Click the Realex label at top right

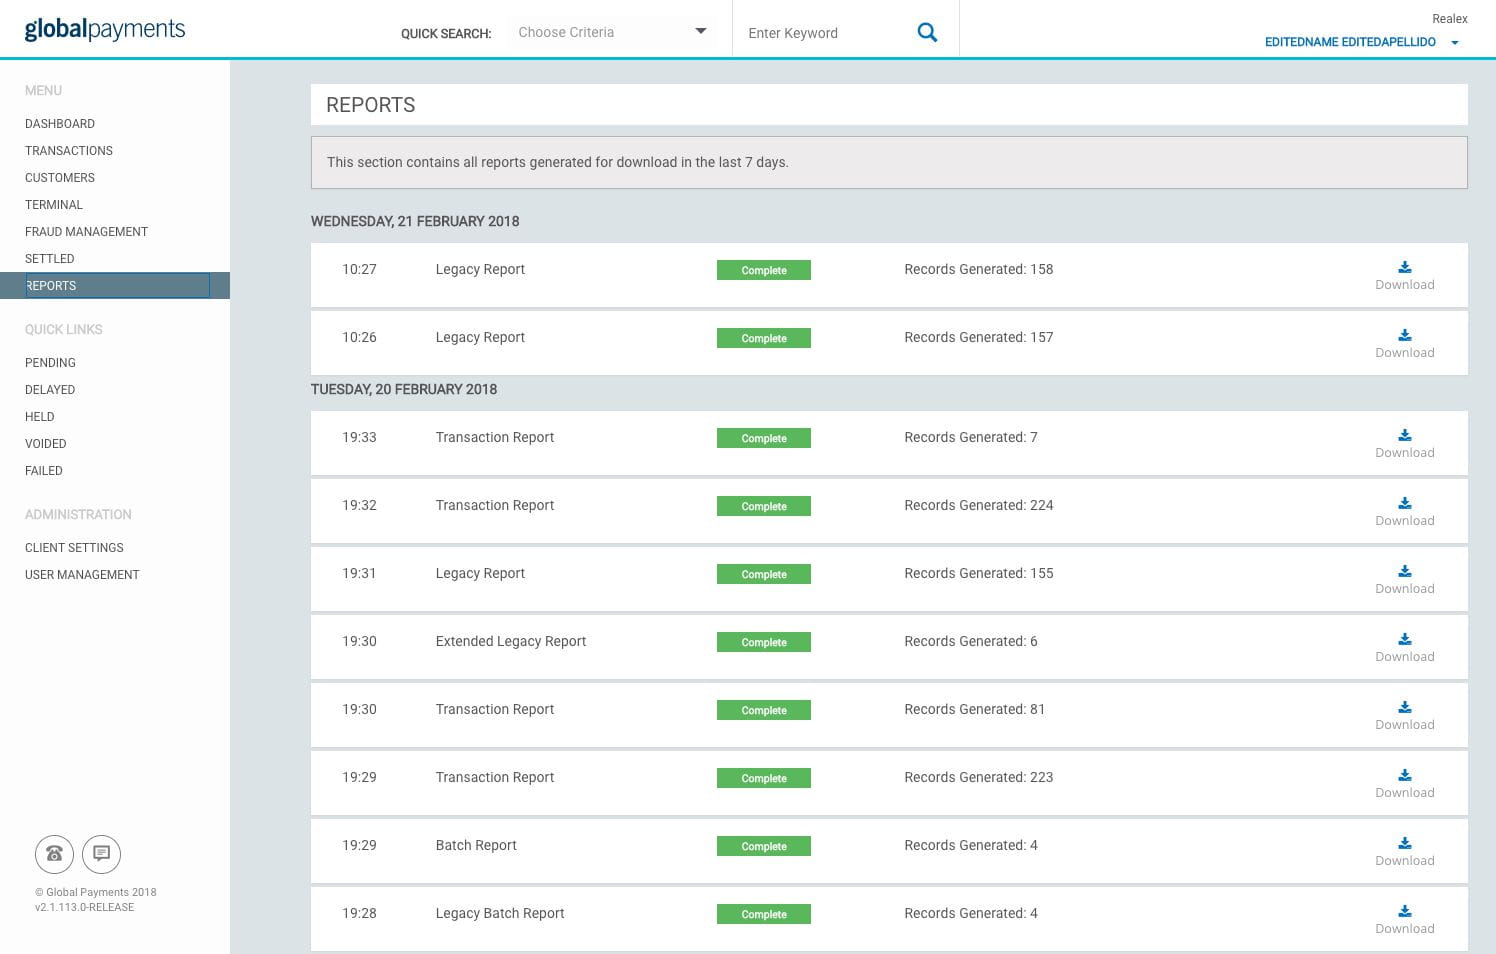tap(1449, 19)
